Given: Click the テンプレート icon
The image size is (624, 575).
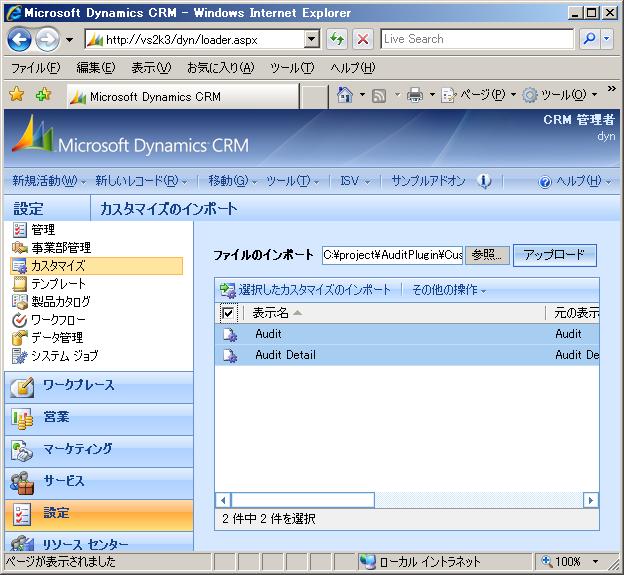Looking at the screenshot, I should (x=20, y=284).
